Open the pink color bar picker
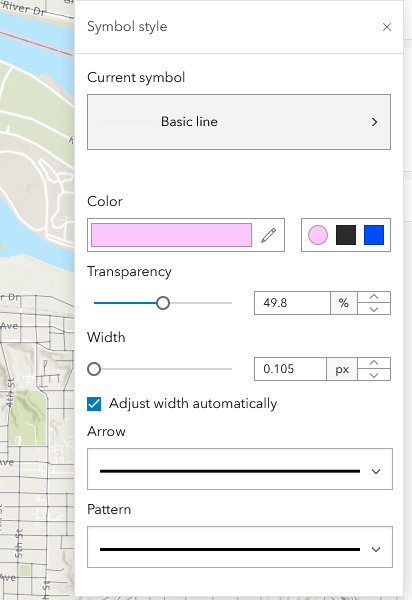 [x=171, y=235]
